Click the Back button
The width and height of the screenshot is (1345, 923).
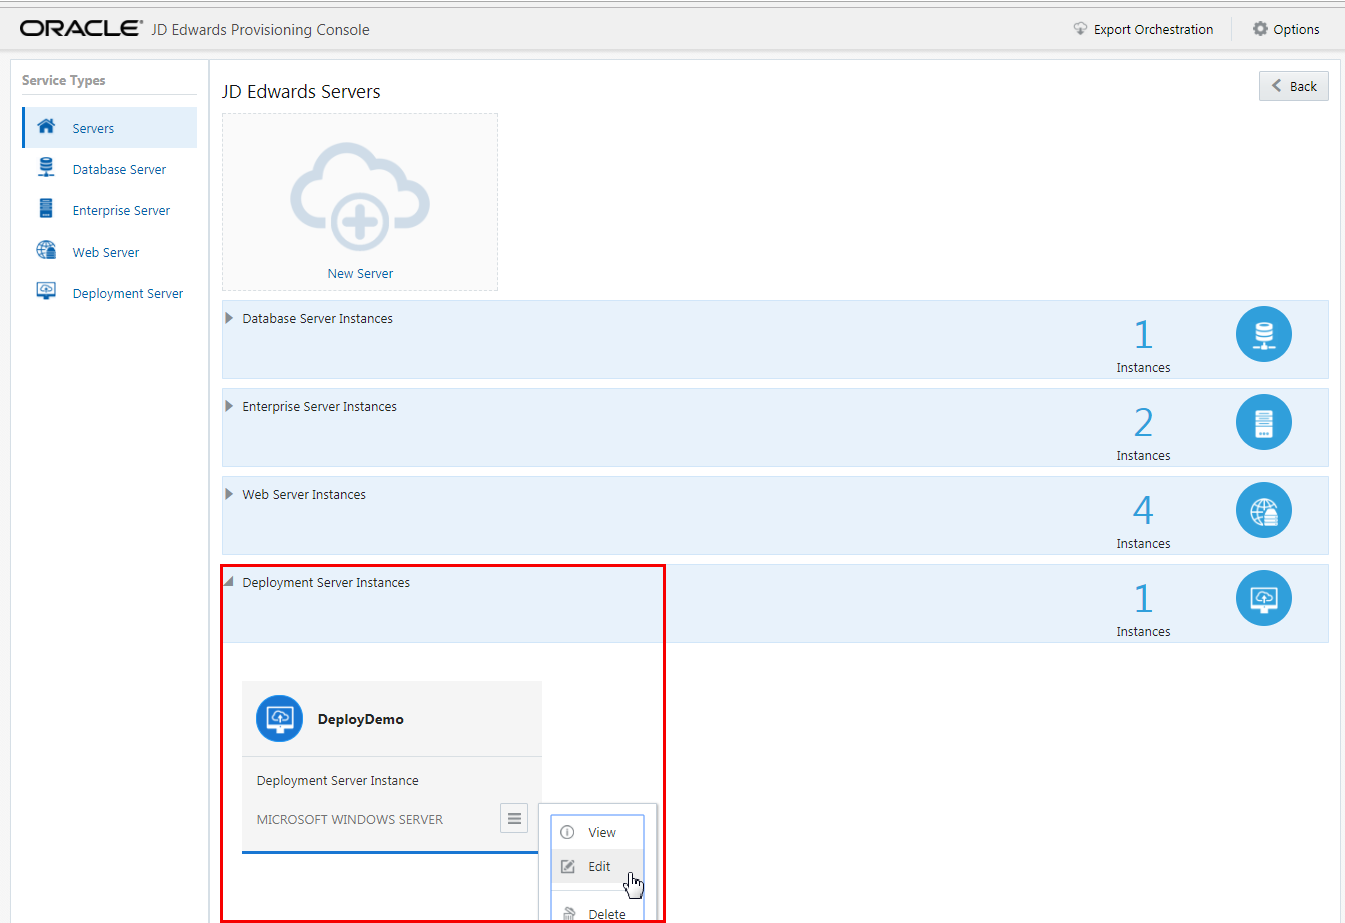1293,86
